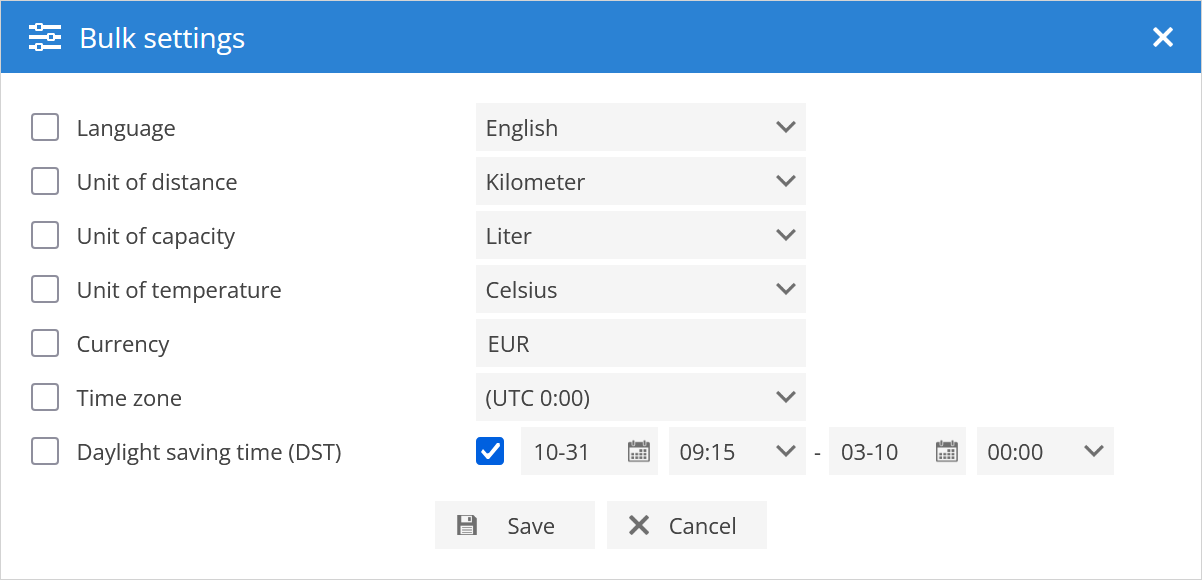Uncheck the blue DST enabled checkbox

(x=490, y=452)
